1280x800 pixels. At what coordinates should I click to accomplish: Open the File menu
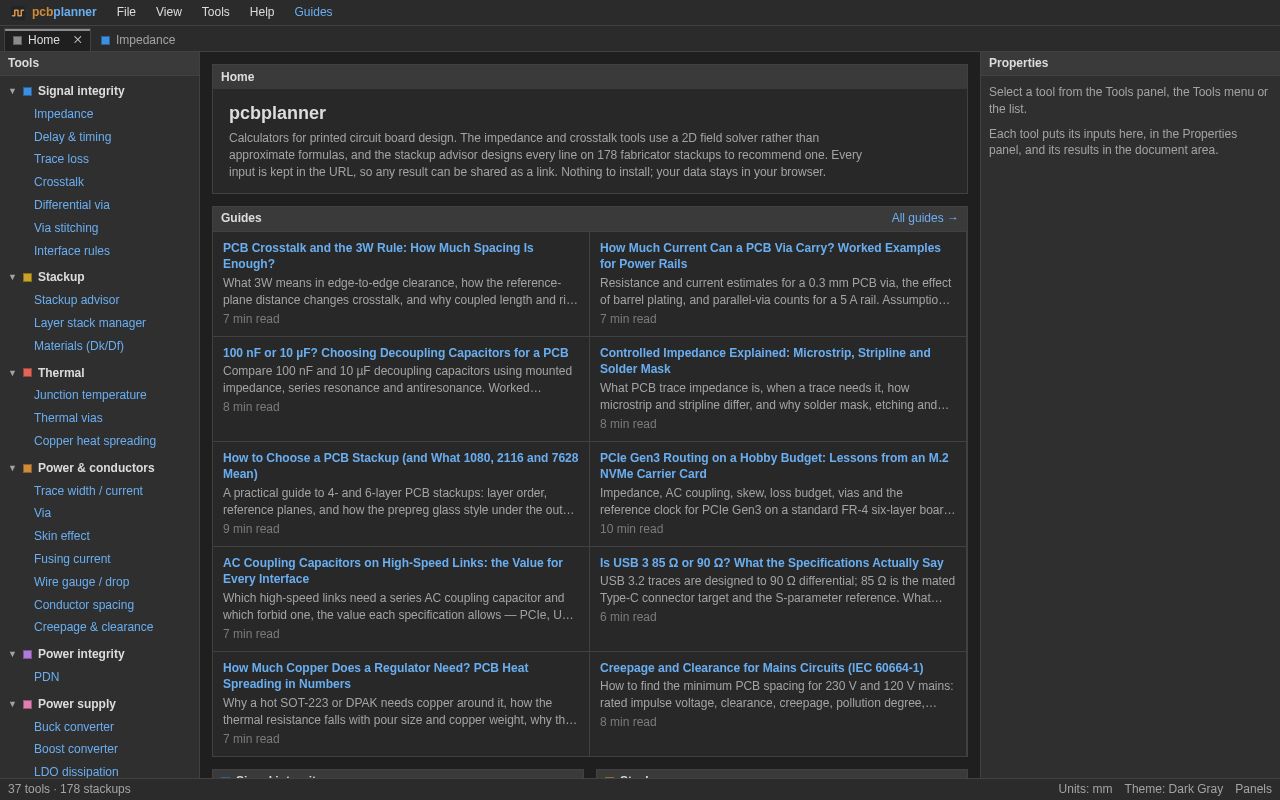(x=126, y=12)
